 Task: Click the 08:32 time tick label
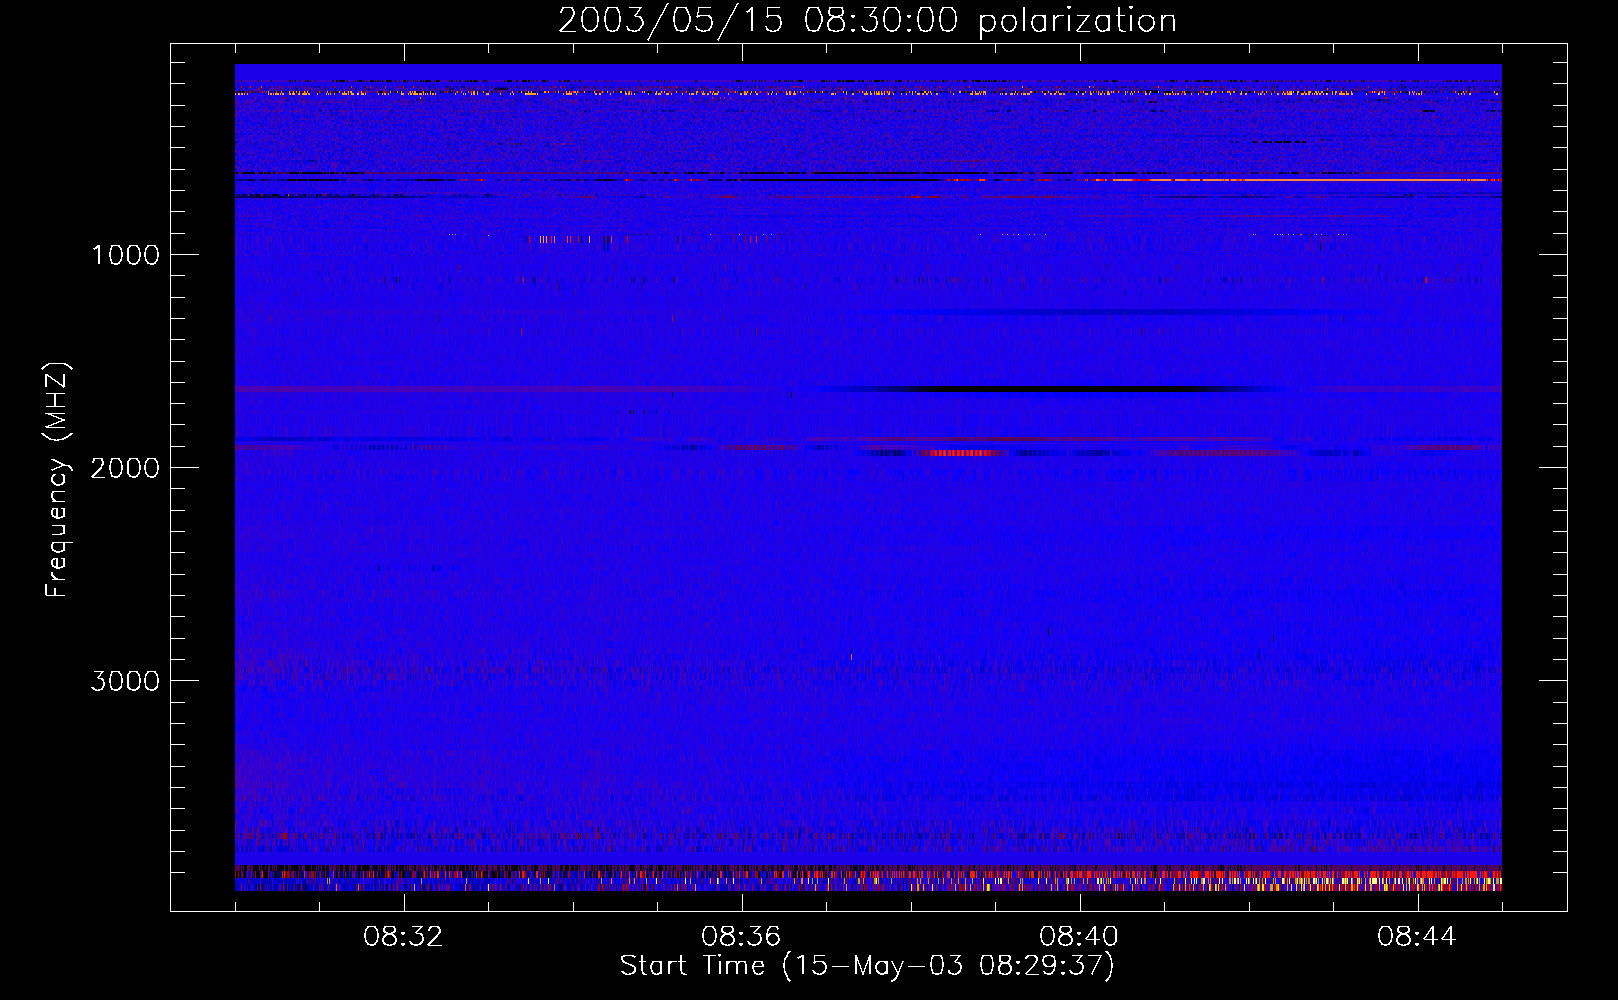tap(404, 937)
